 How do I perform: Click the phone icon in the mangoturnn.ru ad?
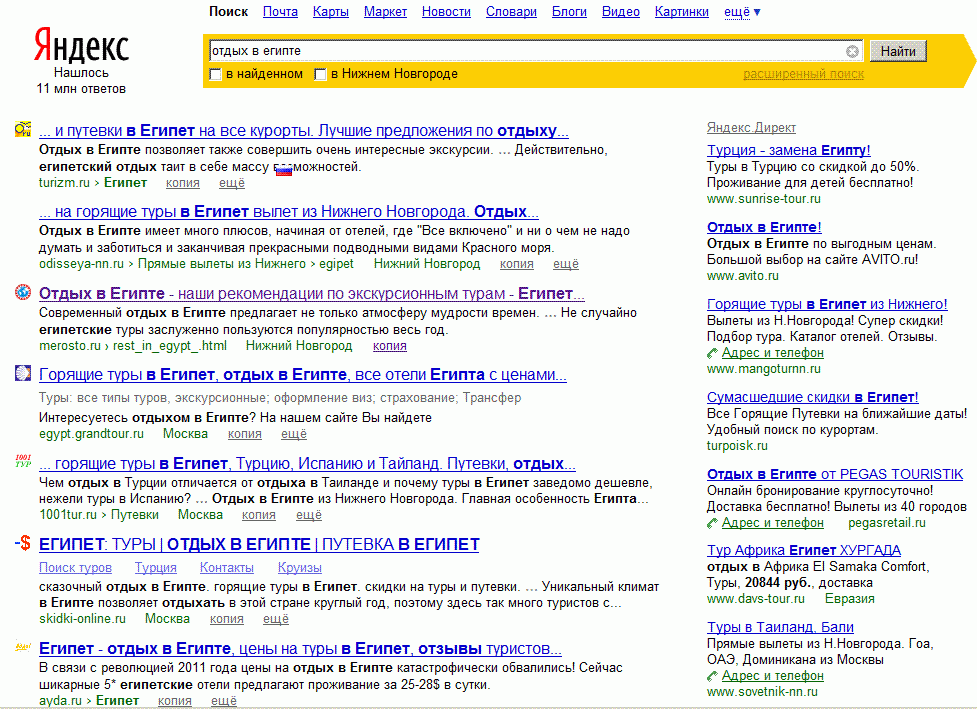(x=713, y=353)
